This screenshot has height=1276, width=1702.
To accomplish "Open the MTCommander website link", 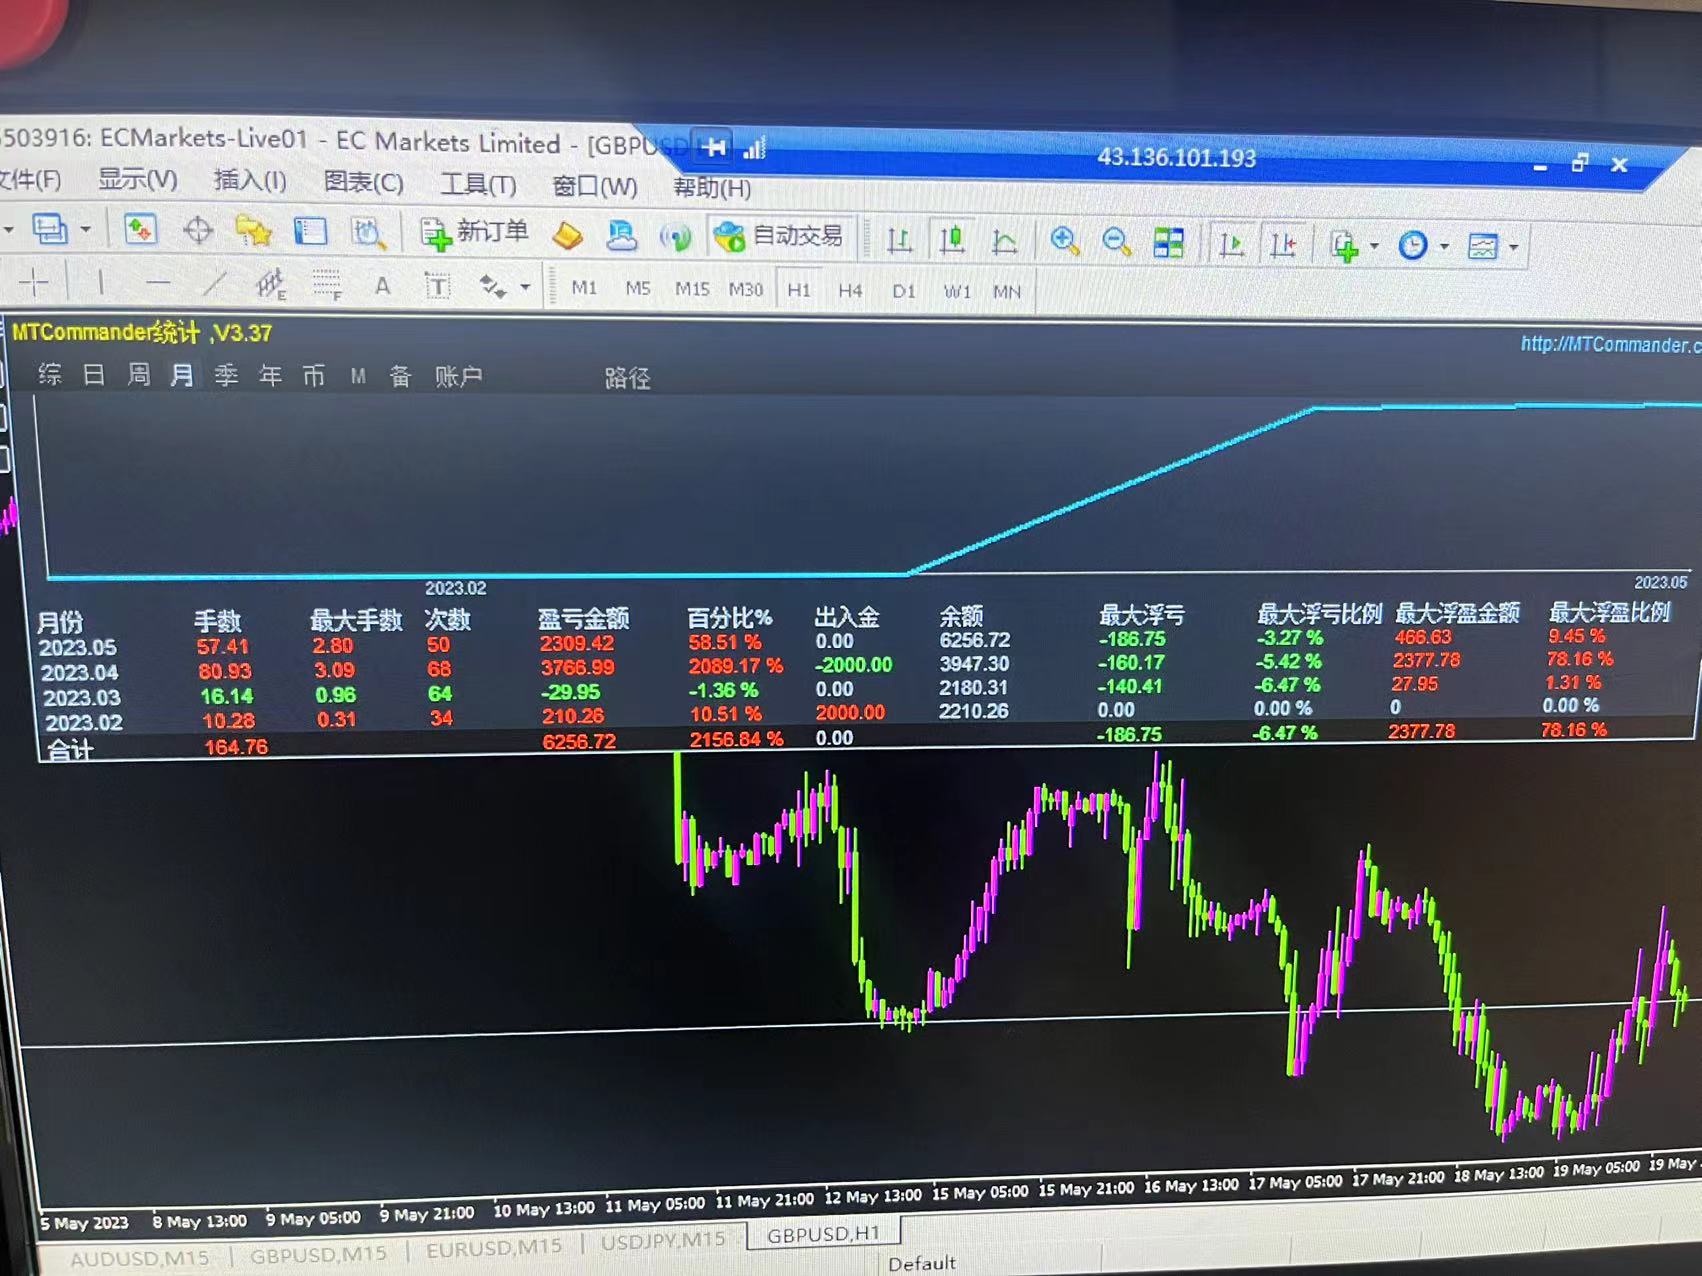I will click(x=1610, y=344).
